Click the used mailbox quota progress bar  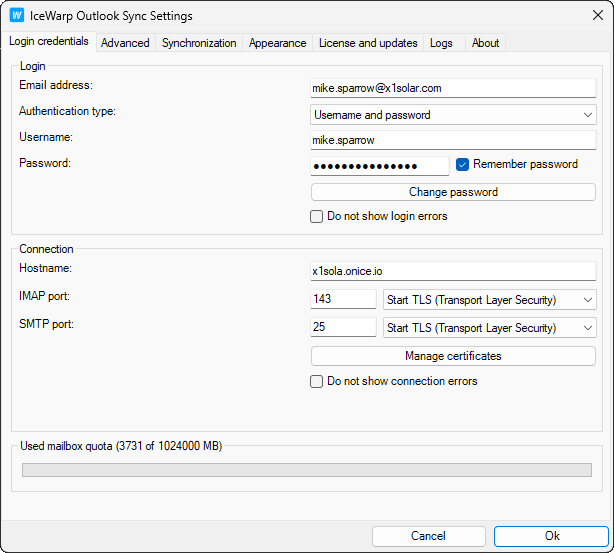click(x=306, y=468)
